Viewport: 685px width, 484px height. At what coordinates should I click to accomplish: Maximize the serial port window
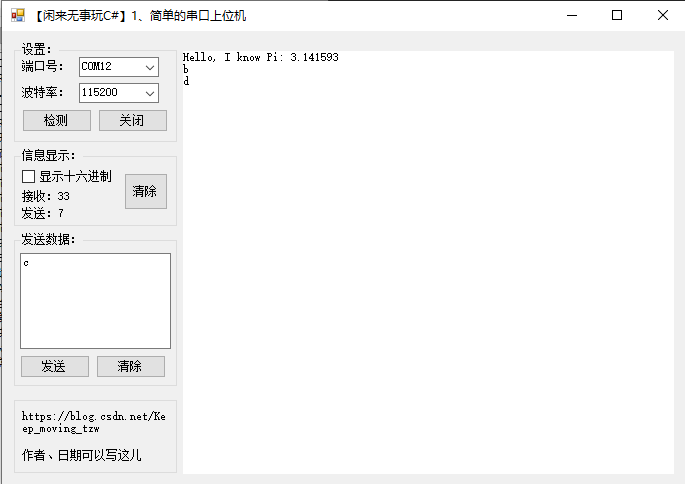point(617,15)
